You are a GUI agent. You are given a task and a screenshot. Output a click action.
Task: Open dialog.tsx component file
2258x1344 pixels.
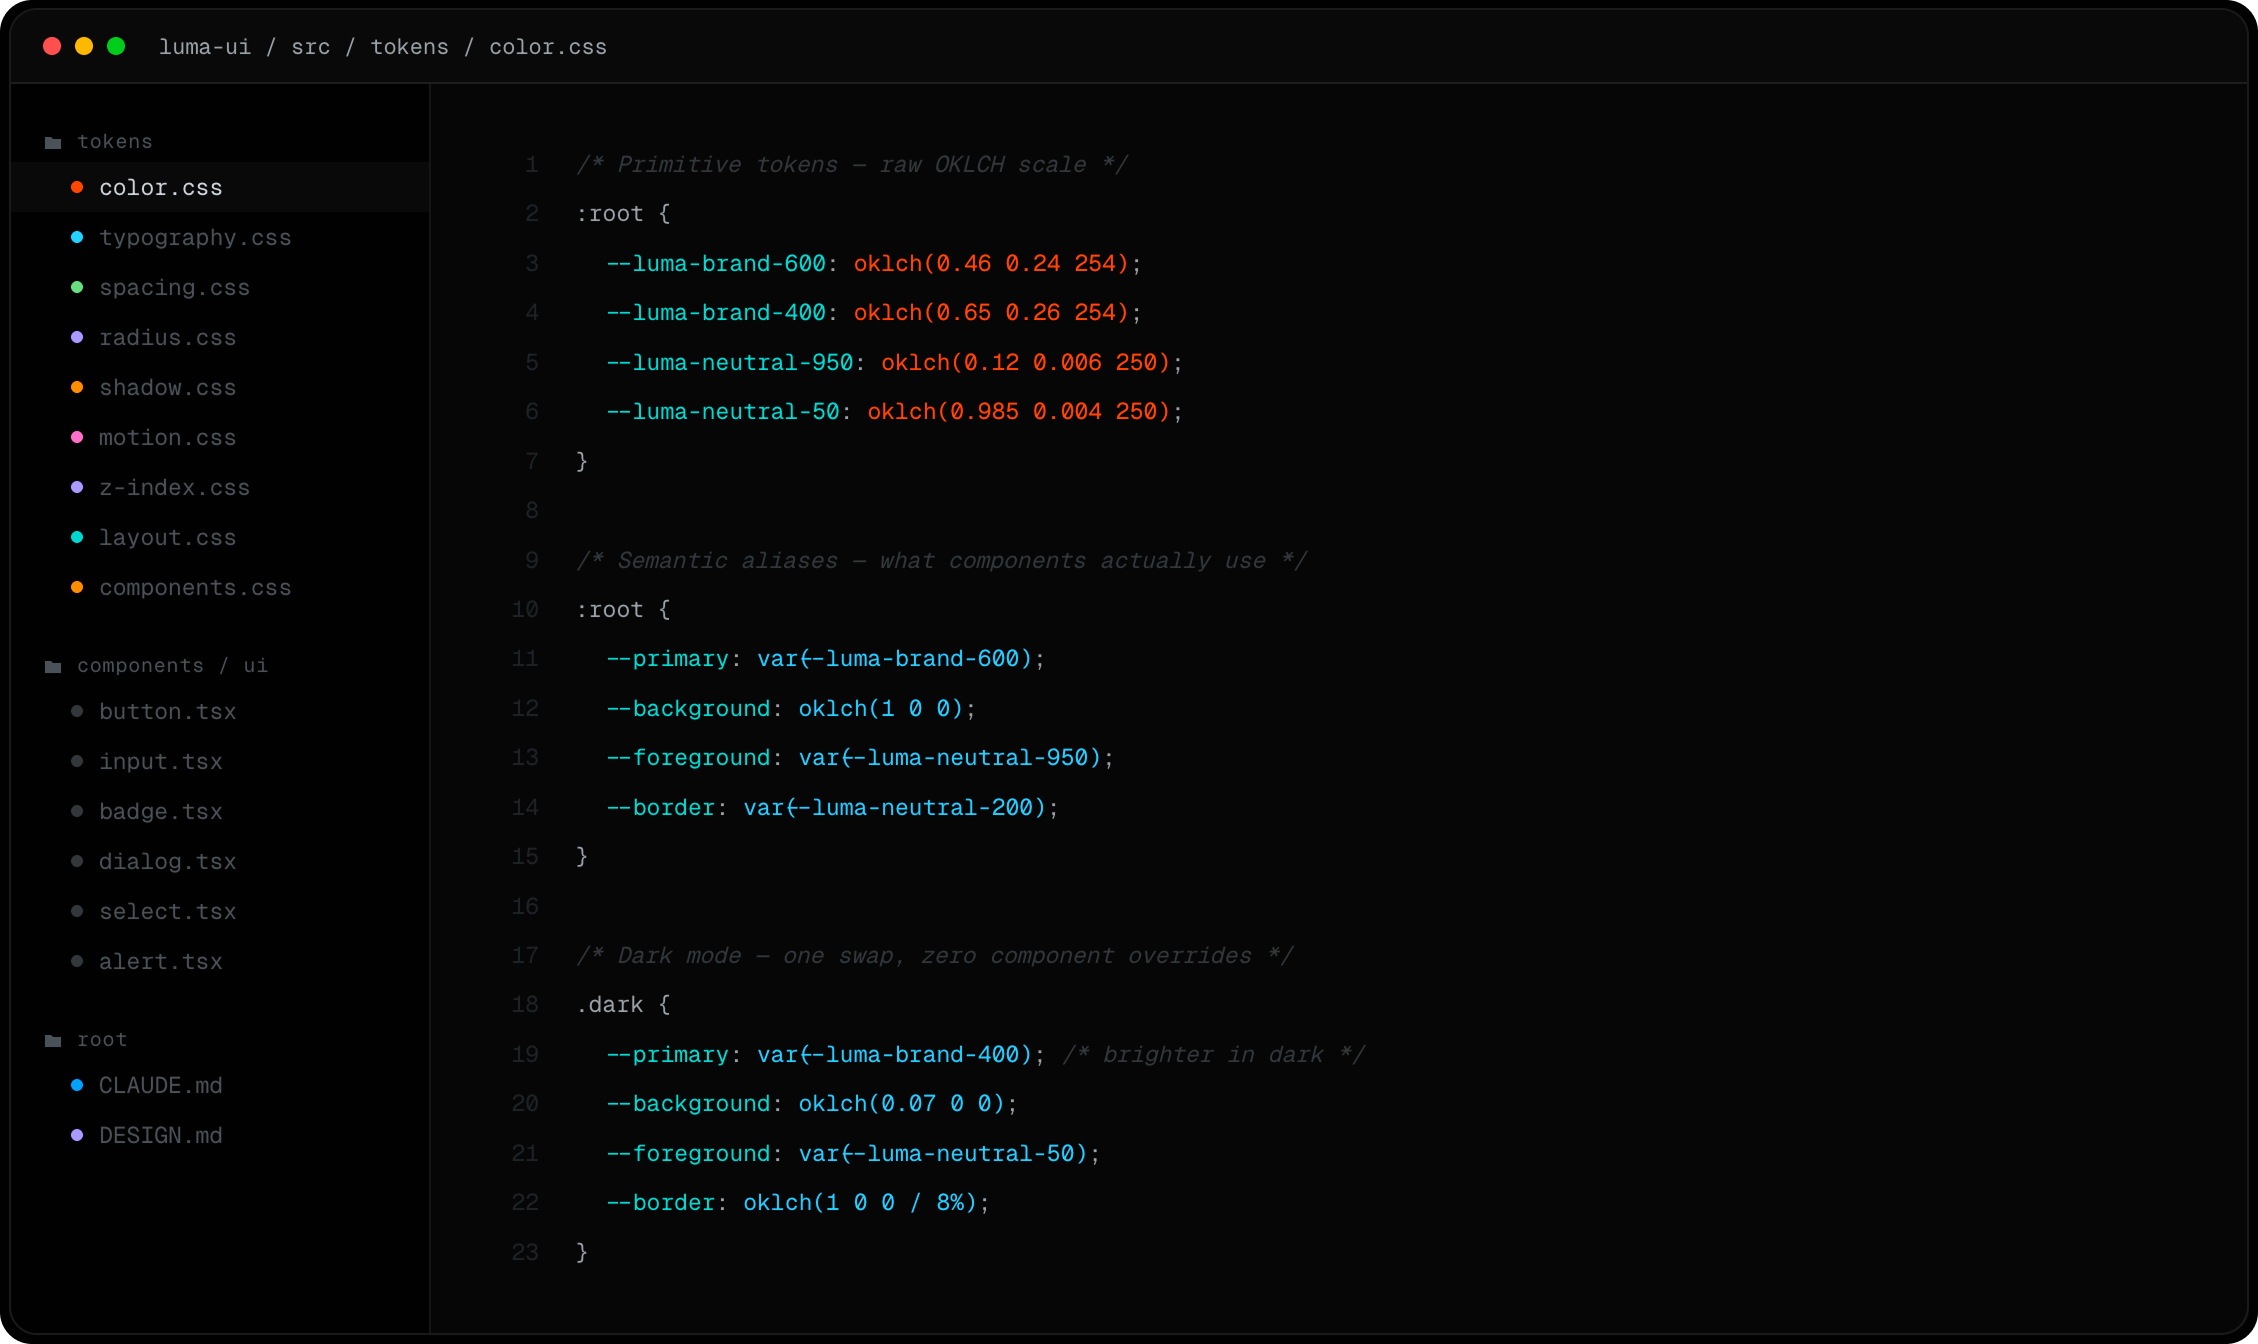click(x=220, y=861)
